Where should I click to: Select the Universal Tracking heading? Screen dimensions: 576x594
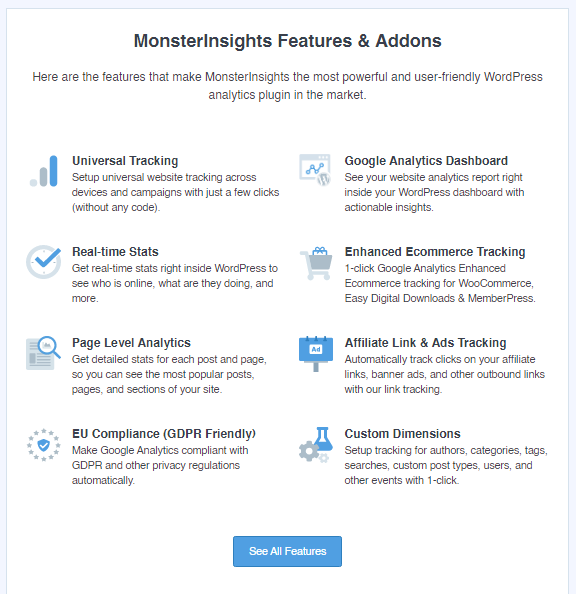click(x=125, y=161)
